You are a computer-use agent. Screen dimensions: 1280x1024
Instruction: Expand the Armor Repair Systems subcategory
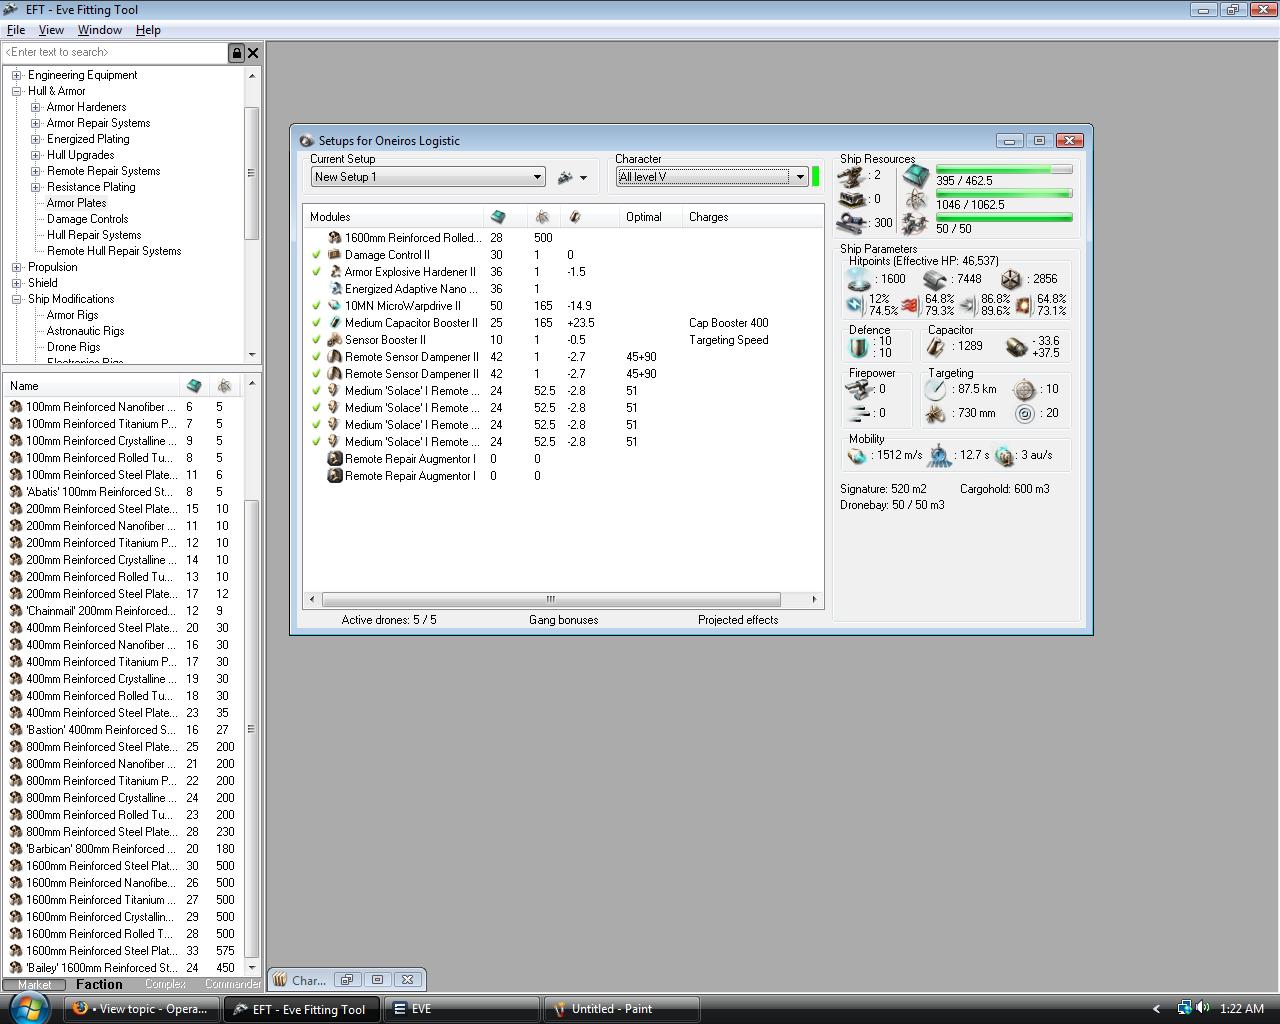click(36, 123)
